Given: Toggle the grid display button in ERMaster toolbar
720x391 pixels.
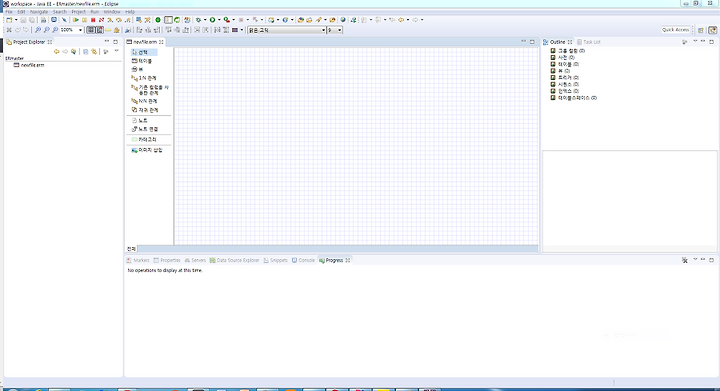Looking at the screenshot, I should coord(91,30).
